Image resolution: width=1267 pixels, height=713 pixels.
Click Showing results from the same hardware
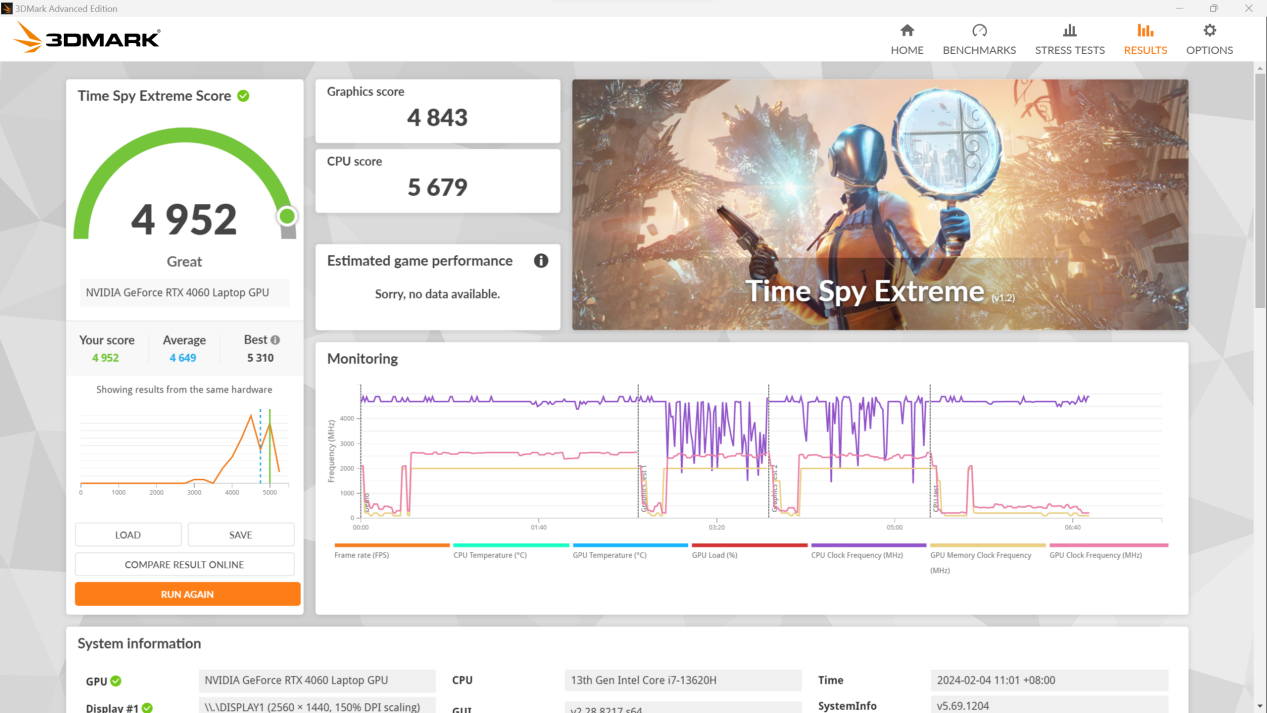(184, 390)
